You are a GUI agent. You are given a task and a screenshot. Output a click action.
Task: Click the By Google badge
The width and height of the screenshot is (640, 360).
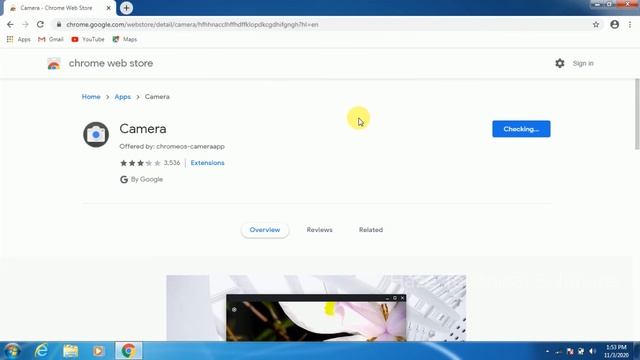(141, 179)
